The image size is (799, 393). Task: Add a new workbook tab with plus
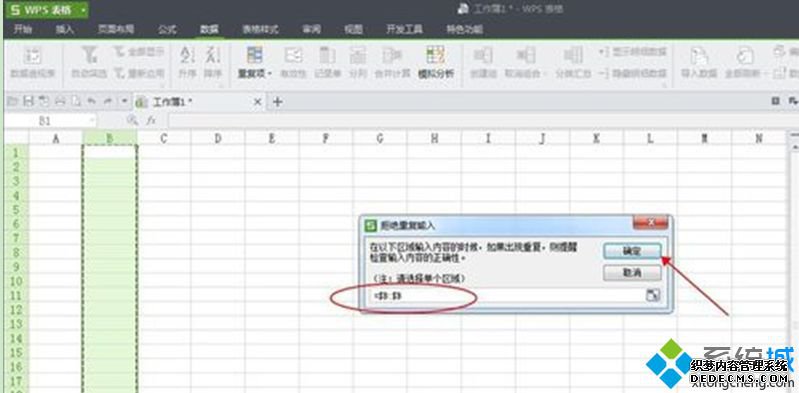click(x=277, y=101)
